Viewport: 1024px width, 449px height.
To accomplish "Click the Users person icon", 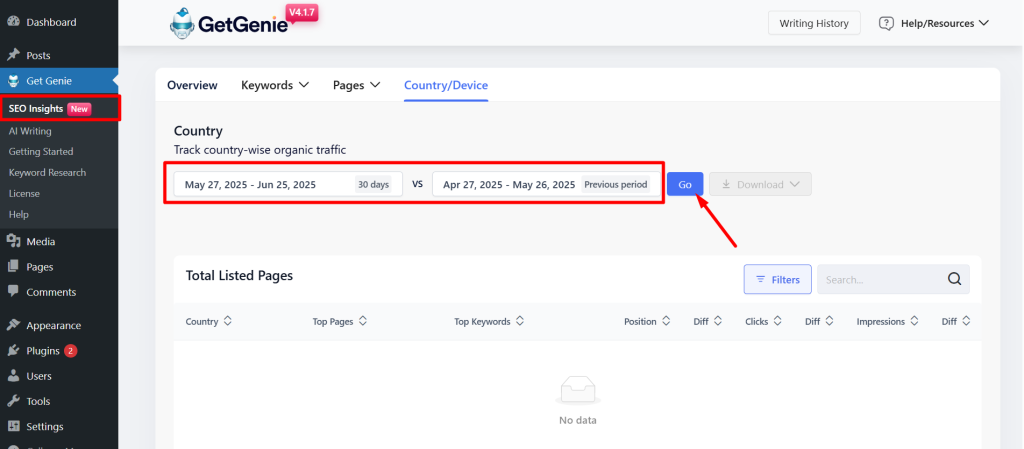I will click(13, 376).
